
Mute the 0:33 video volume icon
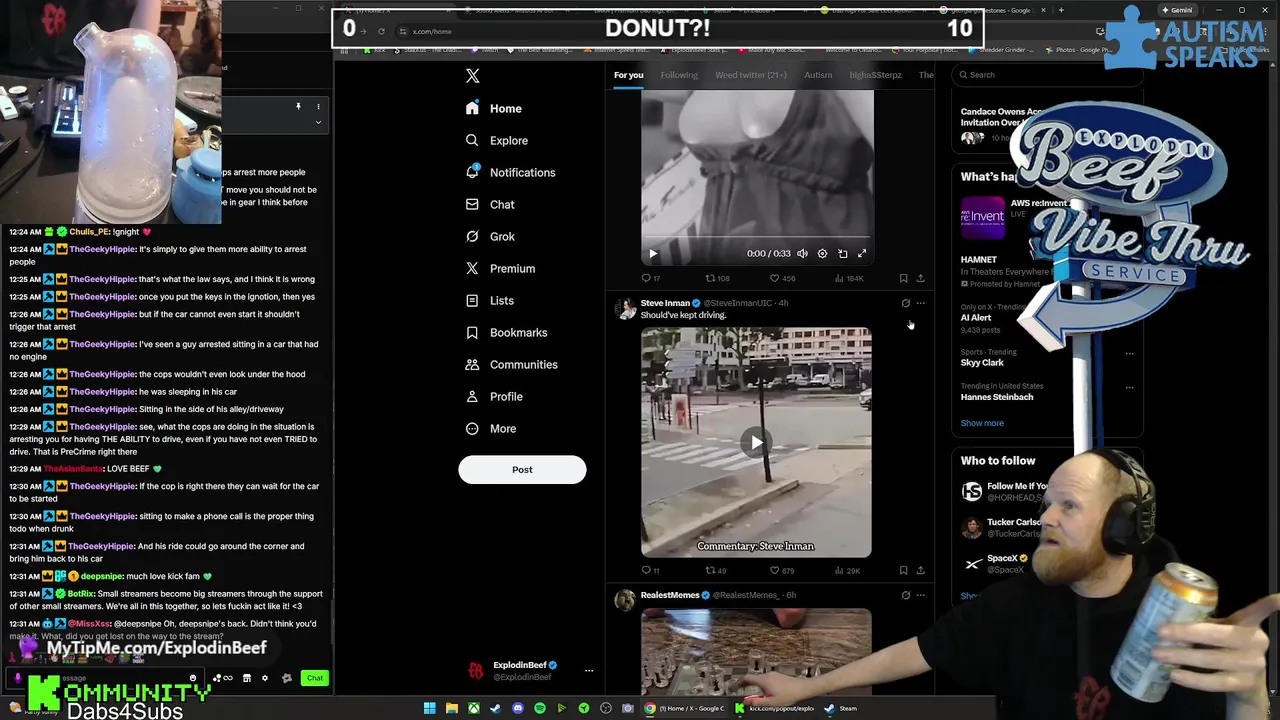point(802,254)
